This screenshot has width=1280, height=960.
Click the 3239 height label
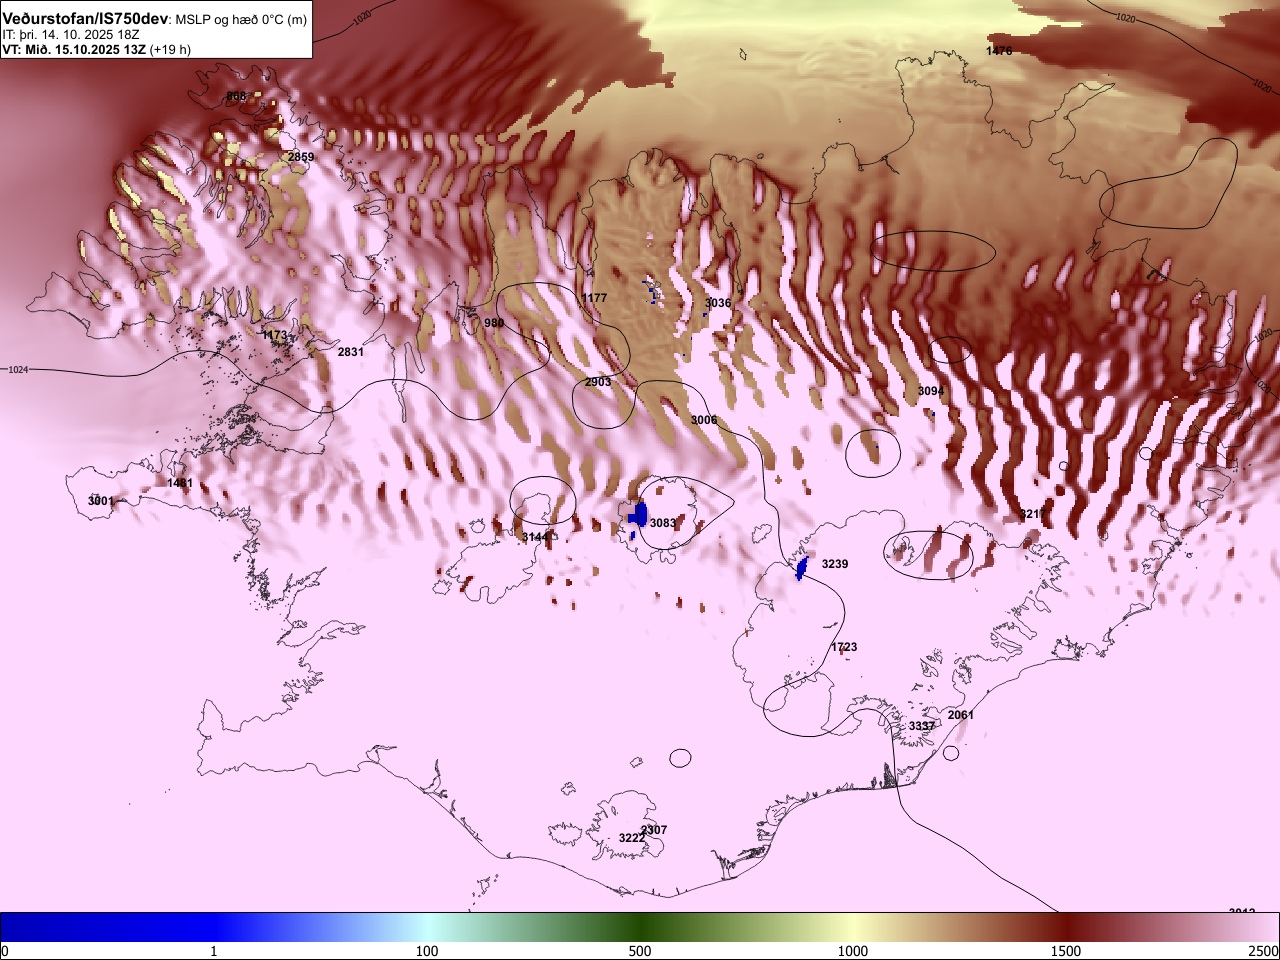[835, 564]
